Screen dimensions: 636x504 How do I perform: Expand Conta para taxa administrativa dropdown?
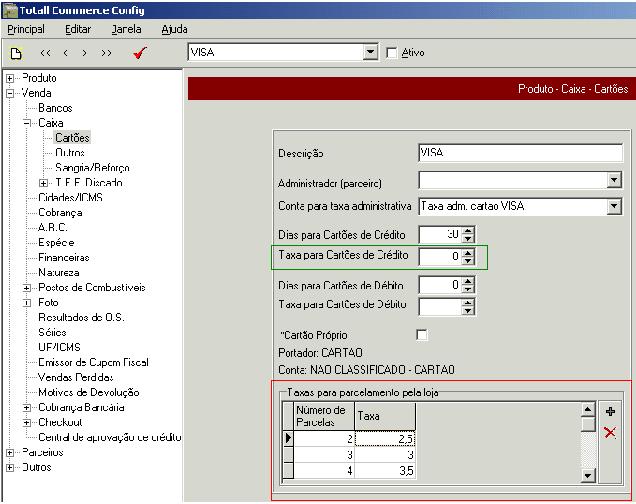tap(614, 206)
